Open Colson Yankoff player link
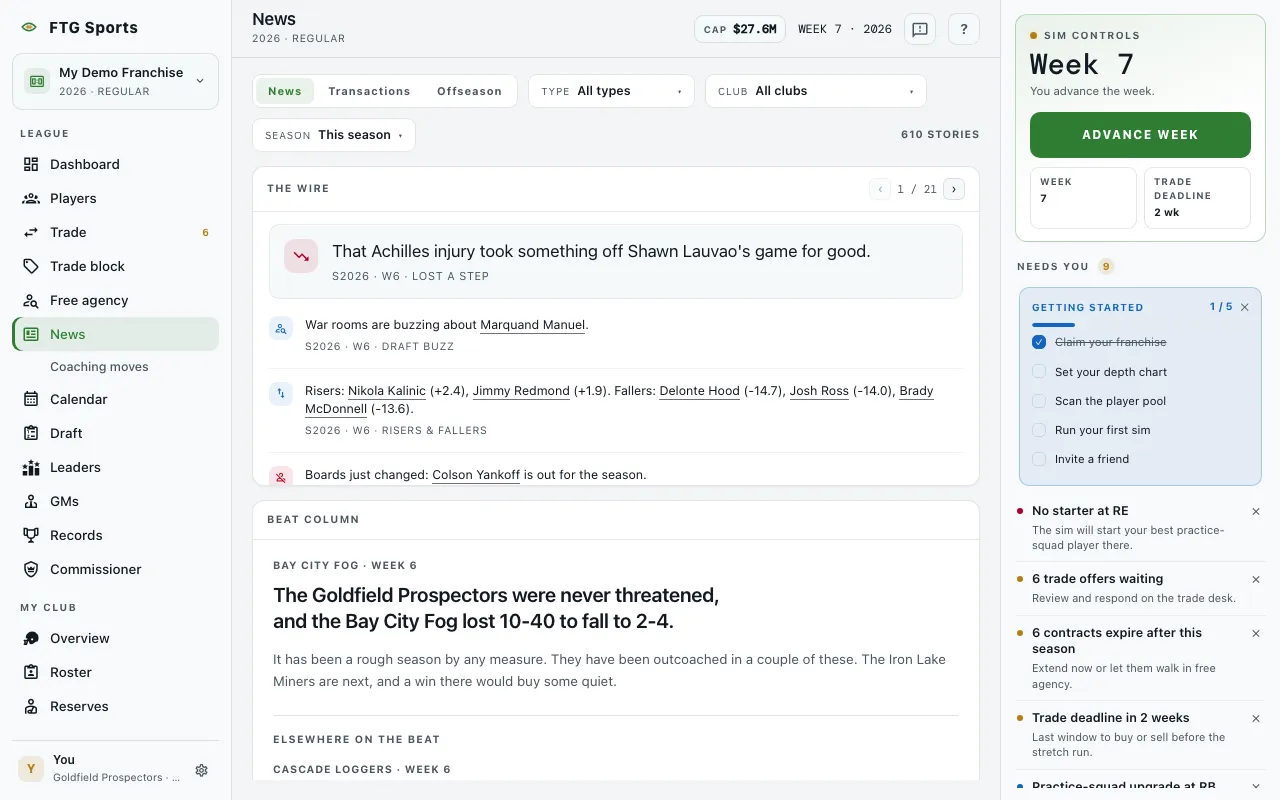This screenshot has height=800, width=1280. [476, 475]
